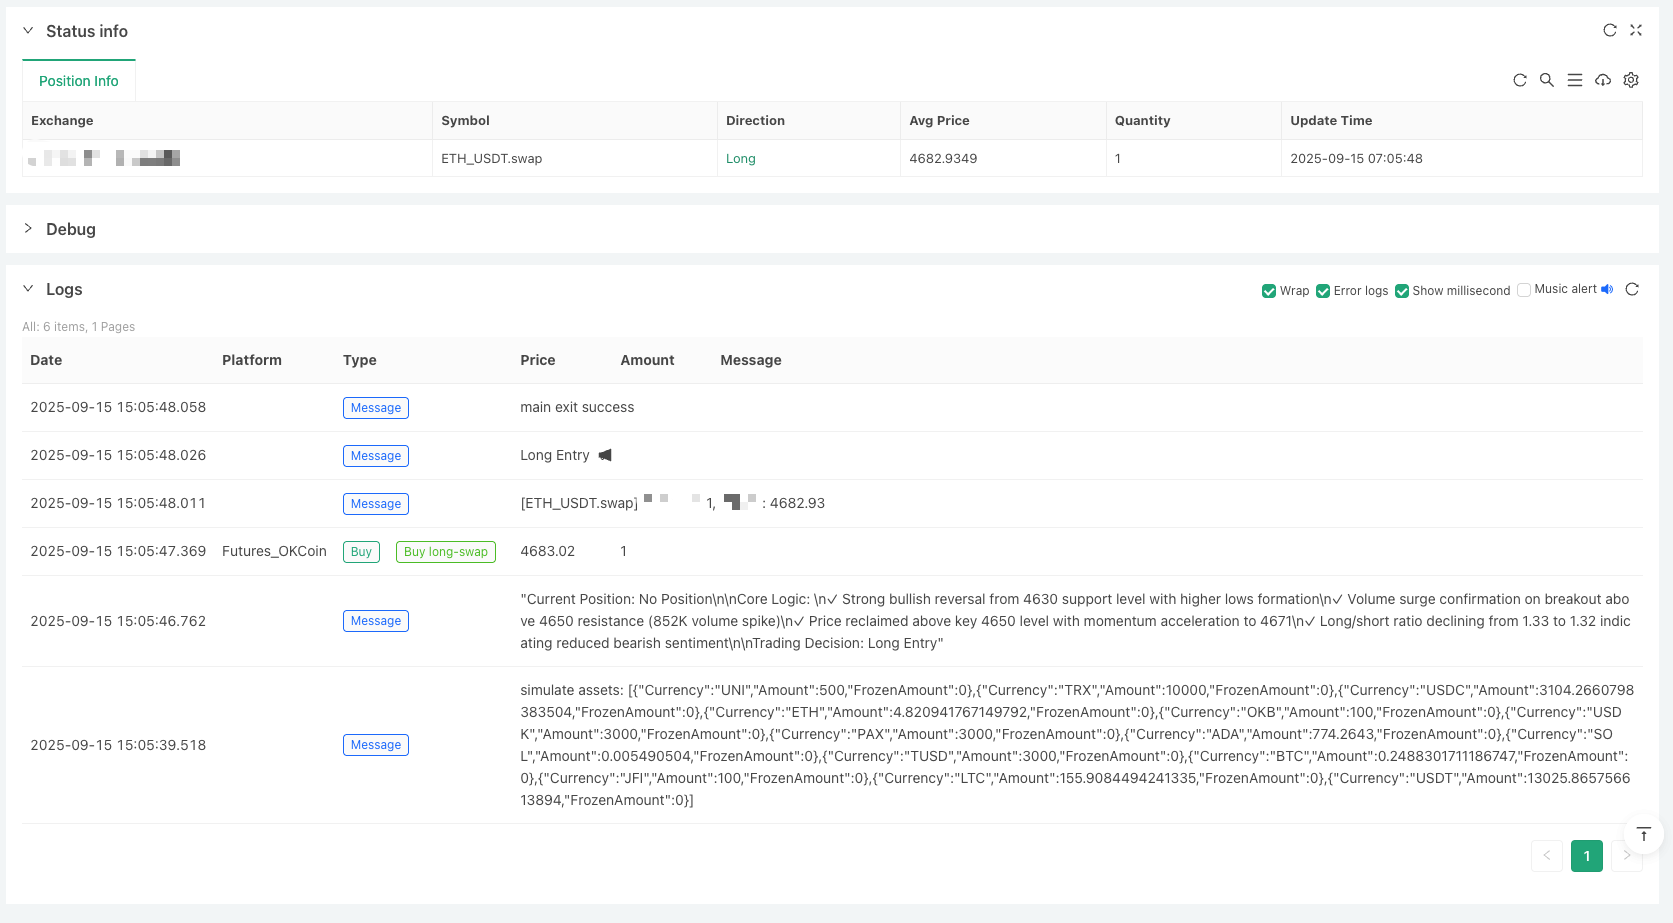
Task: Disable Show millisecond in Logs
Action: coord(1401,290)
